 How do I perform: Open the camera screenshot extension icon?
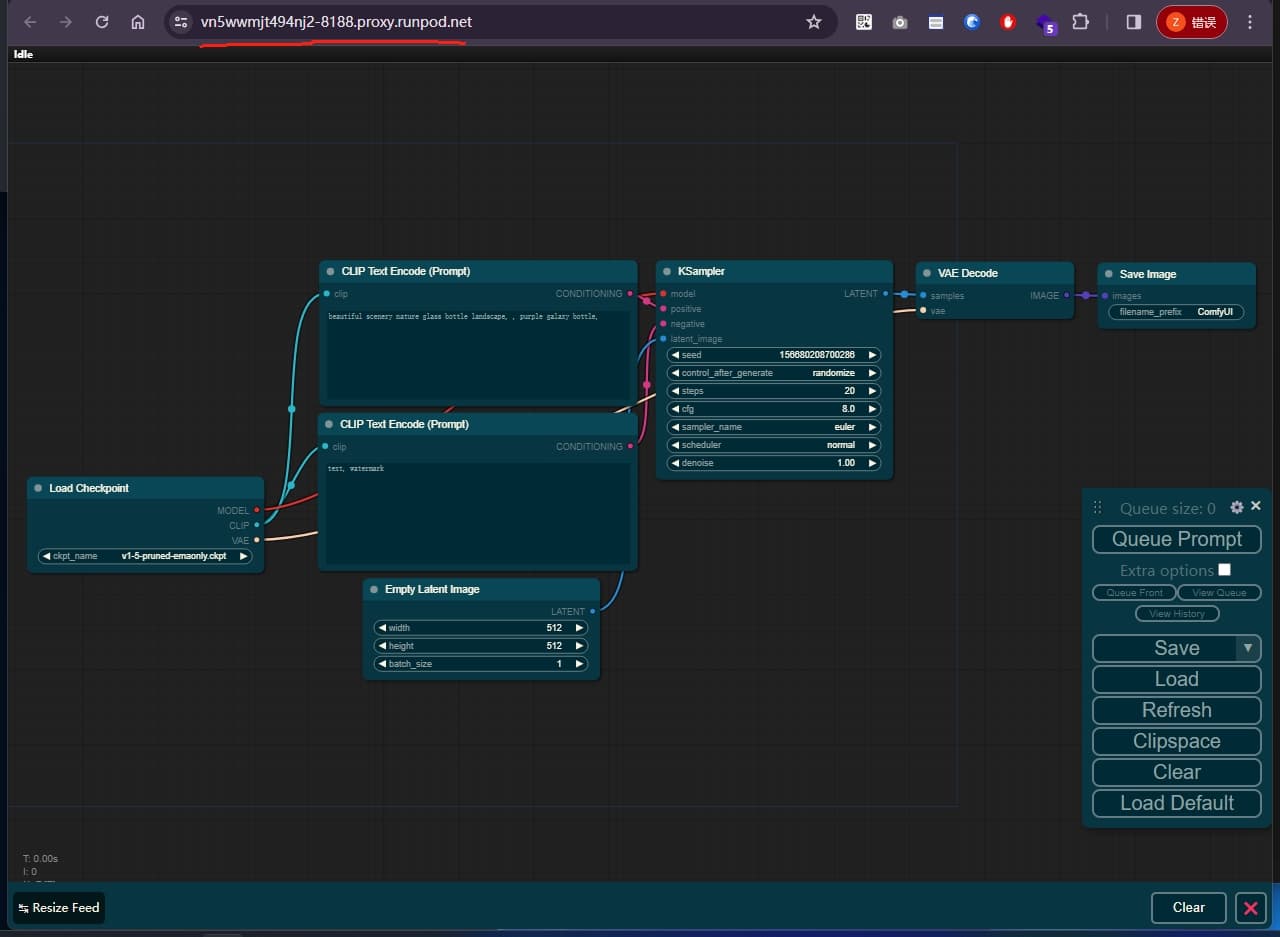900,22
